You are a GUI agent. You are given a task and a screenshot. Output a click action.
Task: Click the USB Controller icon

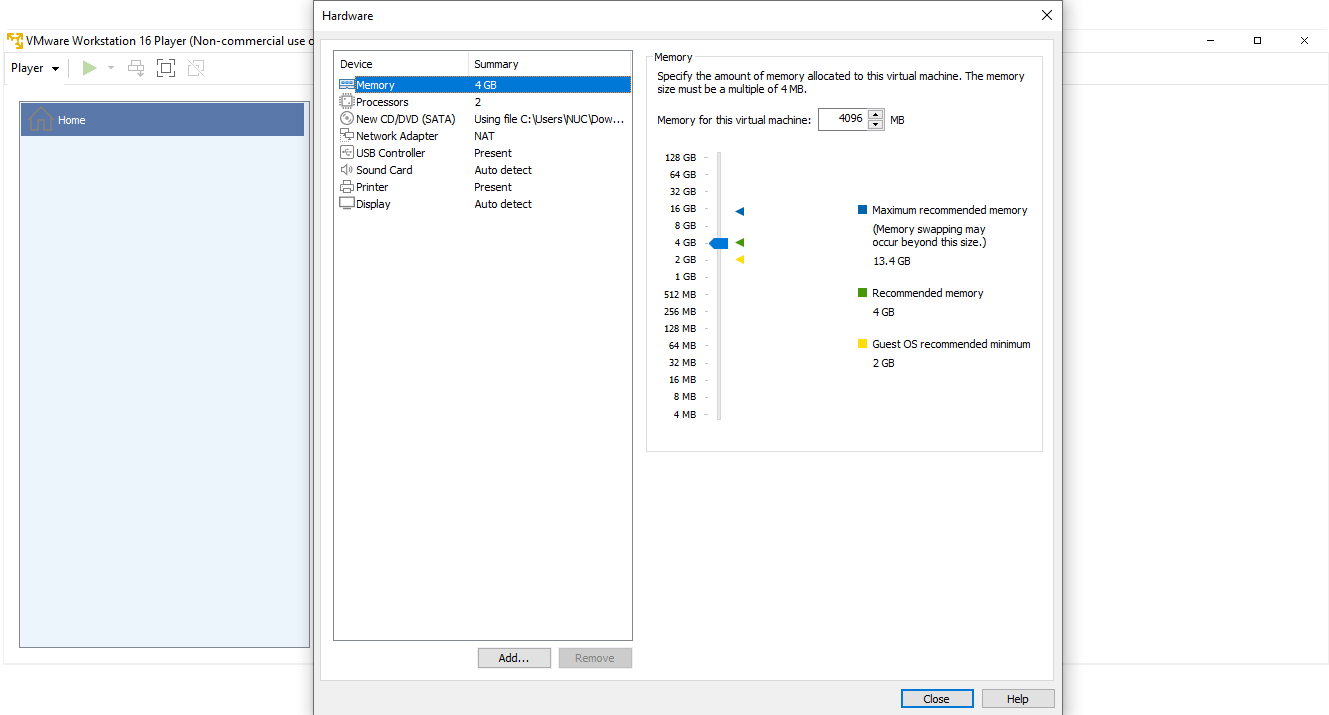[347, 153]
